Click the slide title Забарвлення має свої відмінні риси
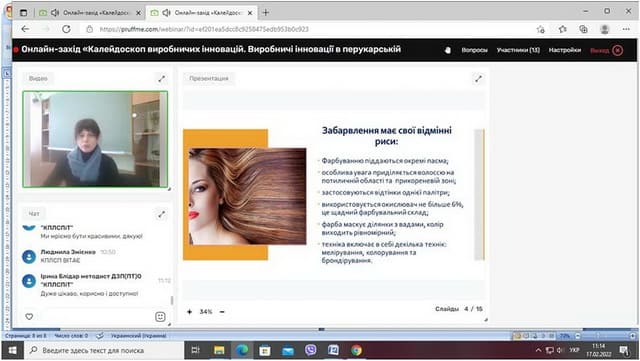 tap(387, 136)
